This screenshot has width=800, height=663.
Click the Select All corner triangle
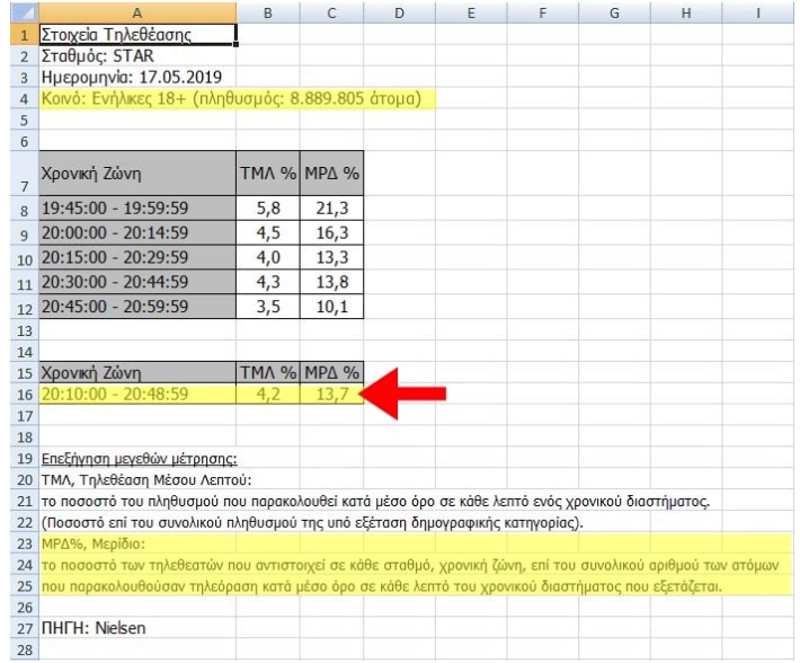click(x=24, y=13)
